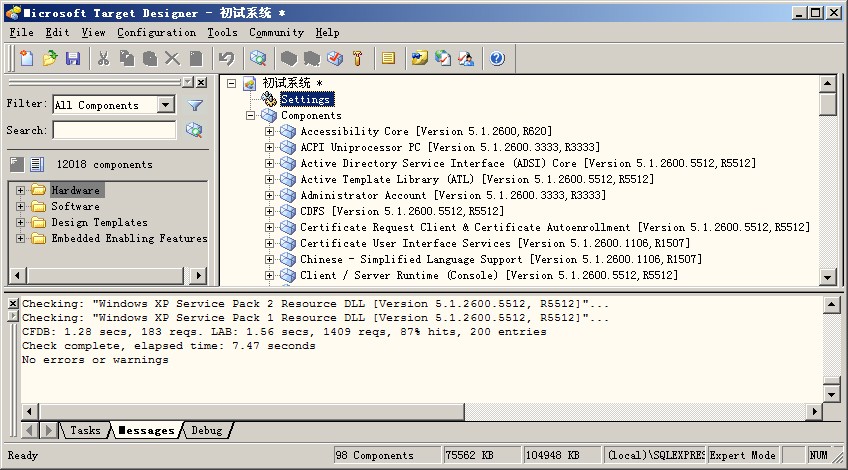Open the Configuration menu
The image size is (848, 470).
pos(157,32)
